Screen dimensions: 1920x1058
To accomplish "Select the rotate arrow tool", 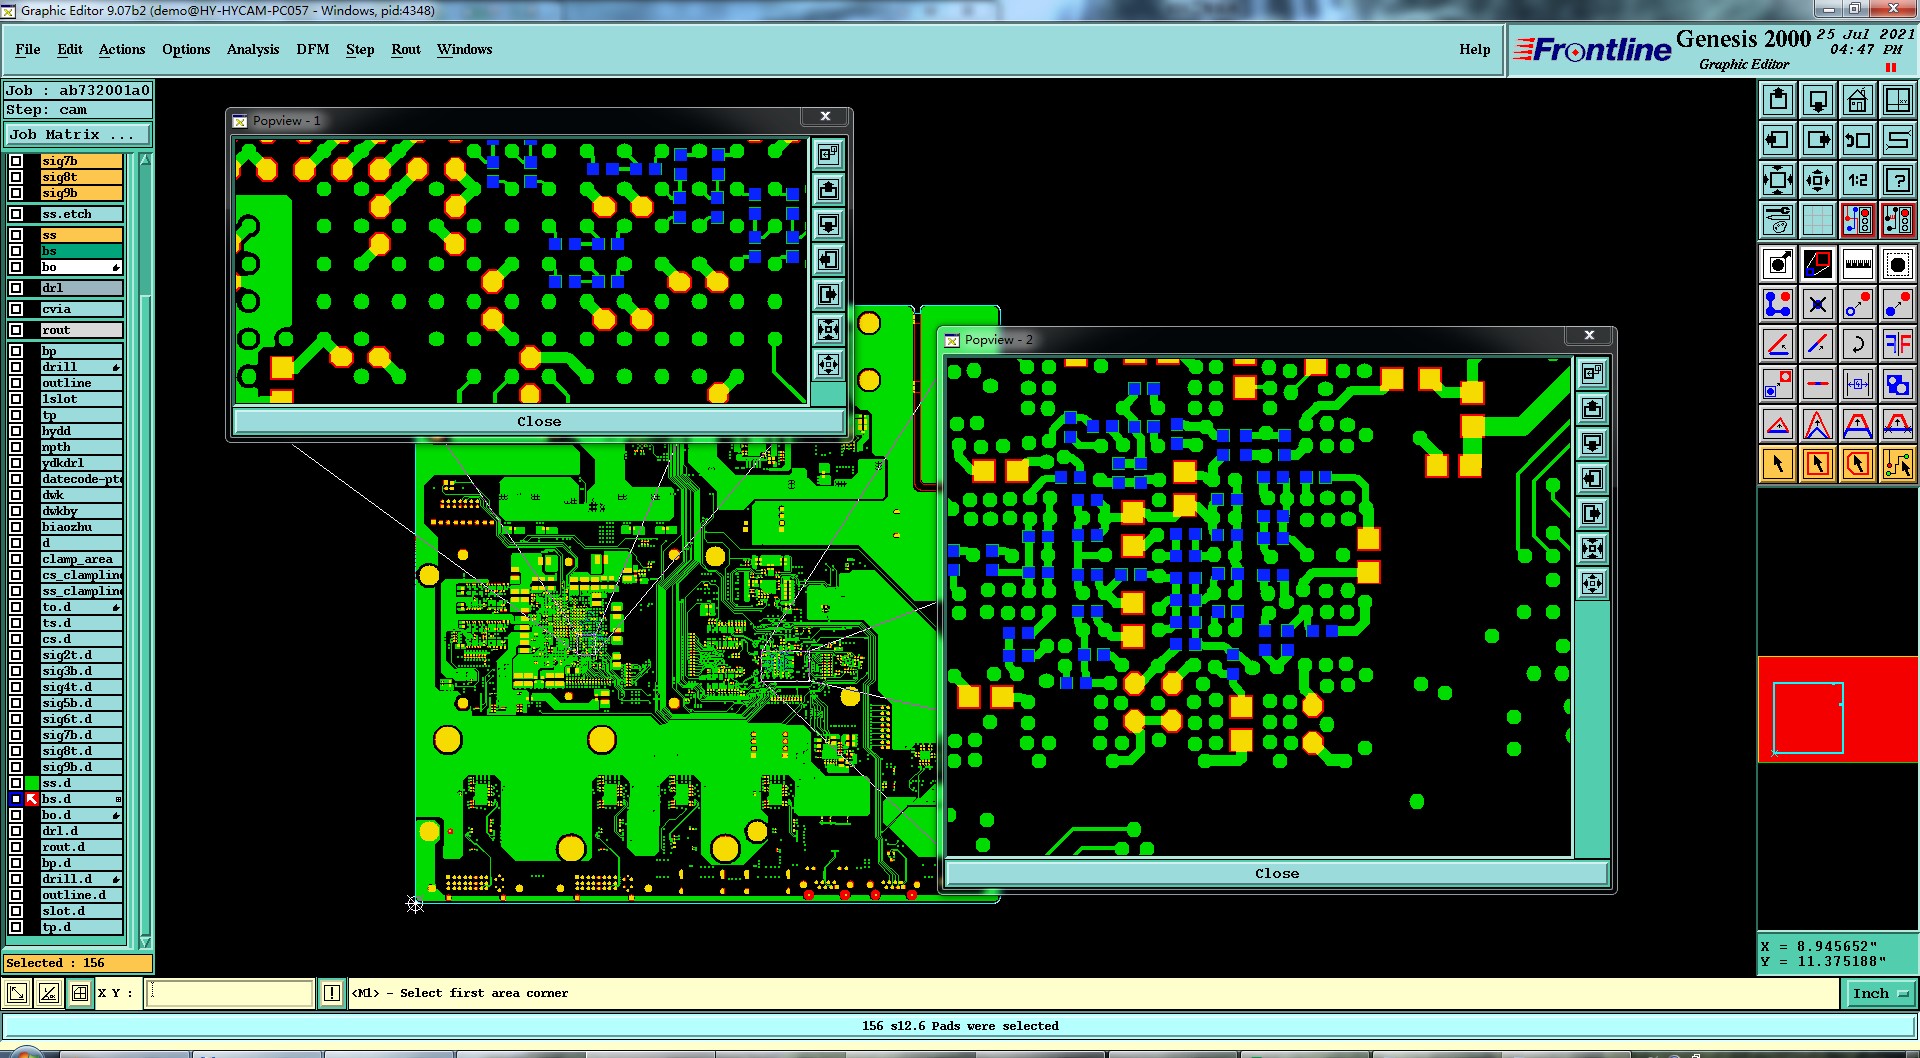I will 1858,344.
